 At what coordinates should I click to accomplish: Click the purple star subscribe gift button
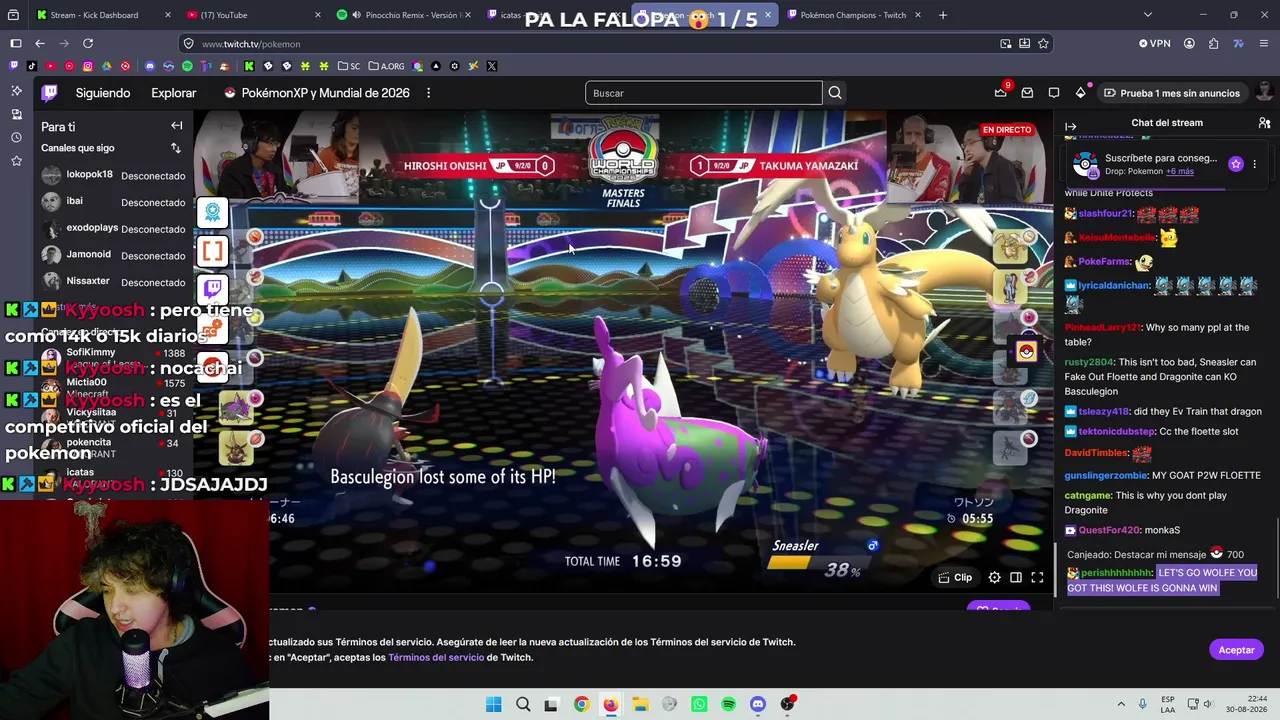(x=1236, y=164)
